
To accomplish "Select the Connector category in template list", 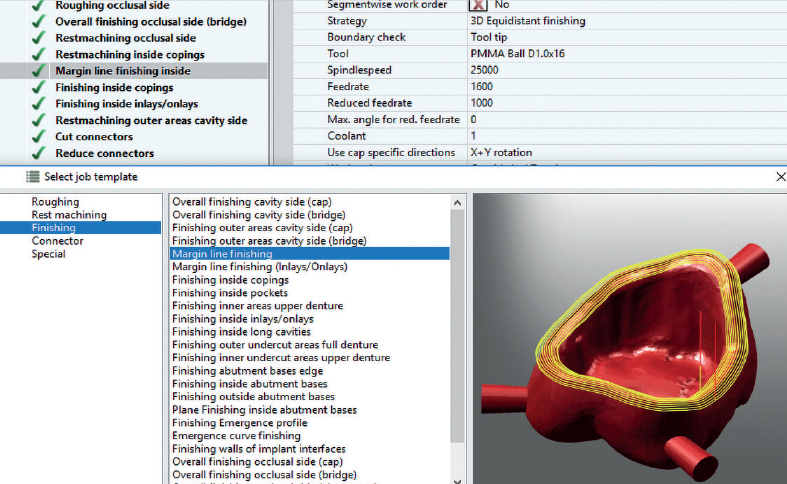I will (x=57, y=241).
